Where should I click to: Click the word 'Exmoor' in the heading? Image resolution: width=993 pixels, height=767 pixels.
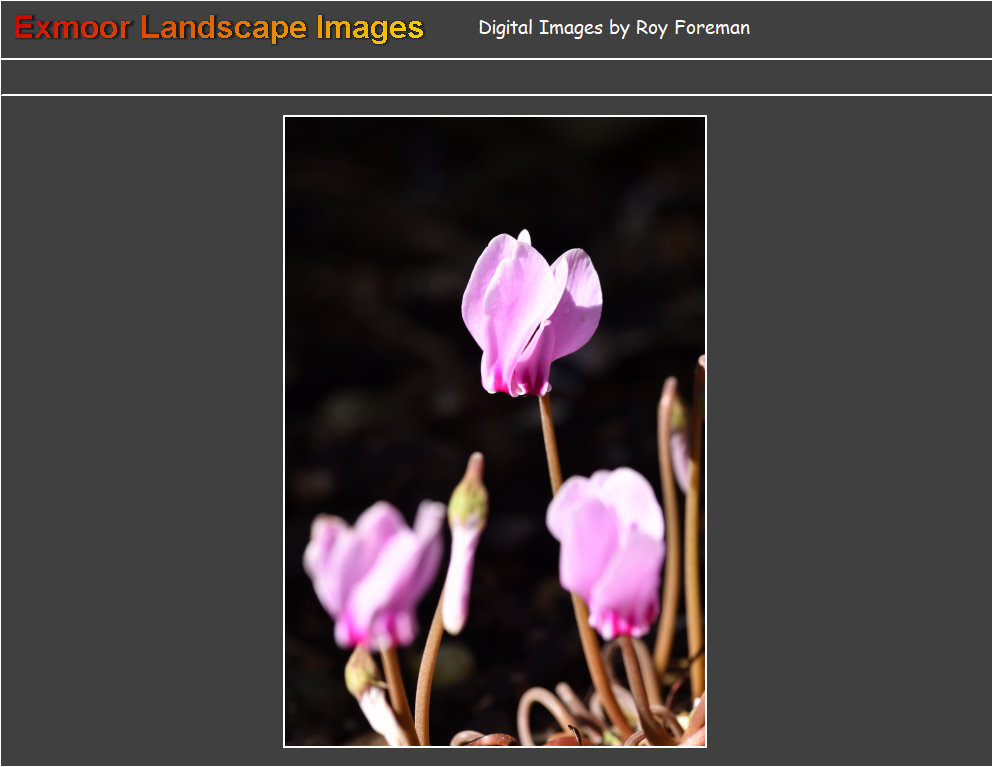pyautogui.click(x=72, y=28)
